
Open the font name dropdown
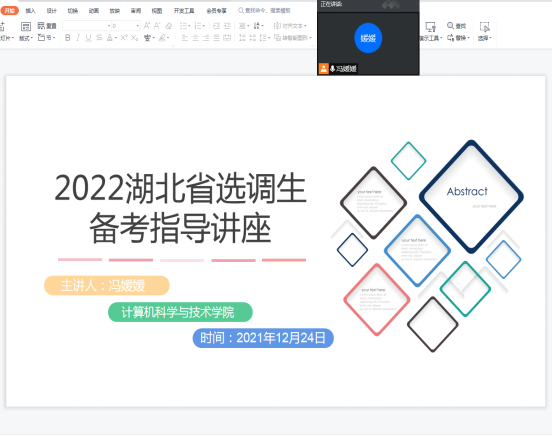(87, 26)
